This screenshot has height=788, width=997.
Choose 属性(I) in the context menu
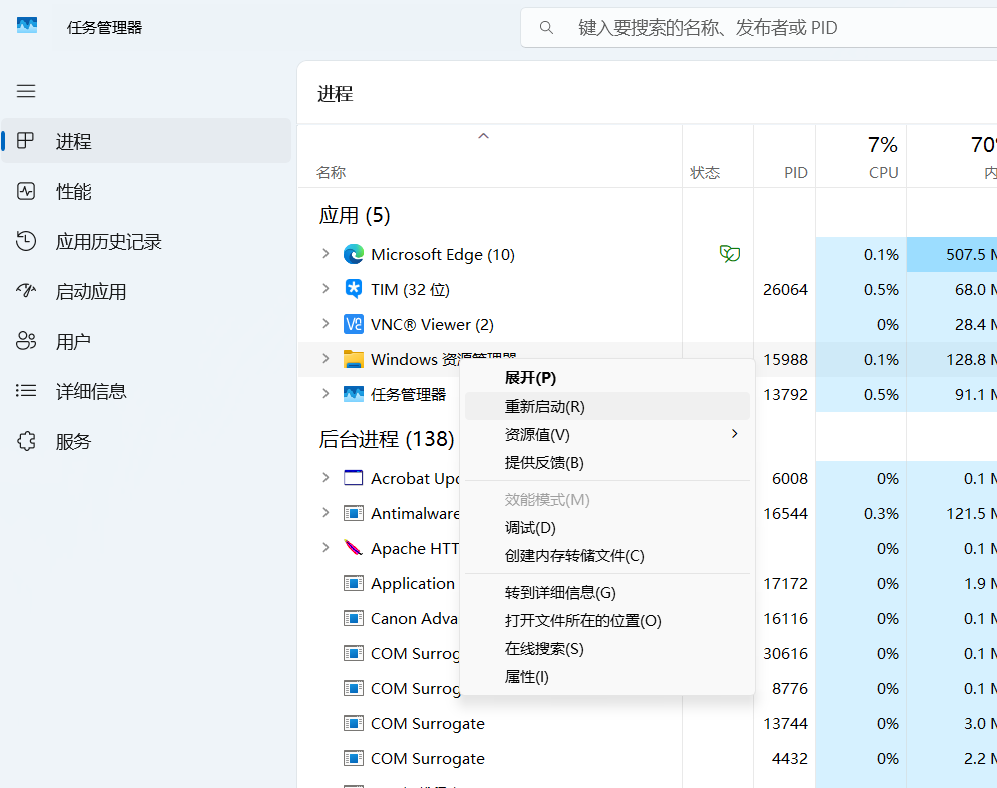pos(607,676)
